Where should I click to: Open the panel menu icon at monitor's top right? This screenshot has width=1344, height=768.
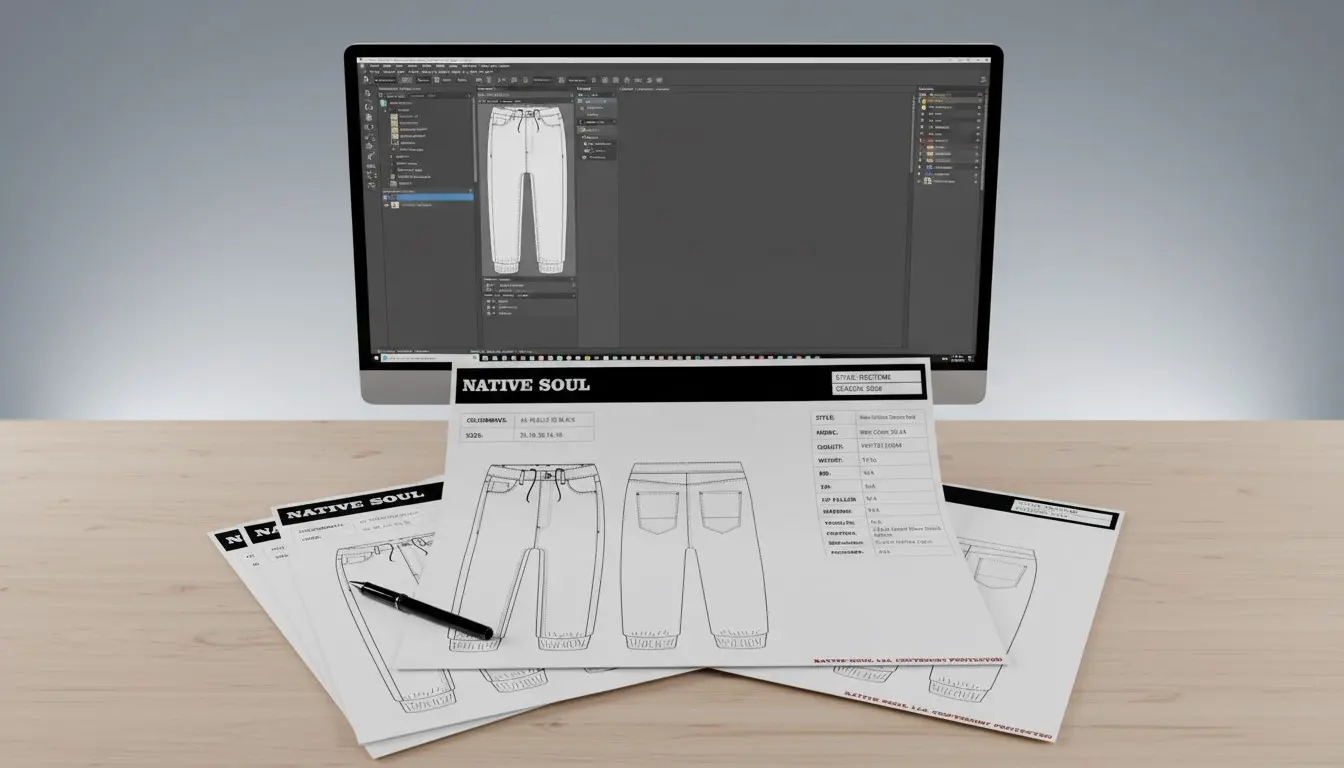tap(983, 79)
